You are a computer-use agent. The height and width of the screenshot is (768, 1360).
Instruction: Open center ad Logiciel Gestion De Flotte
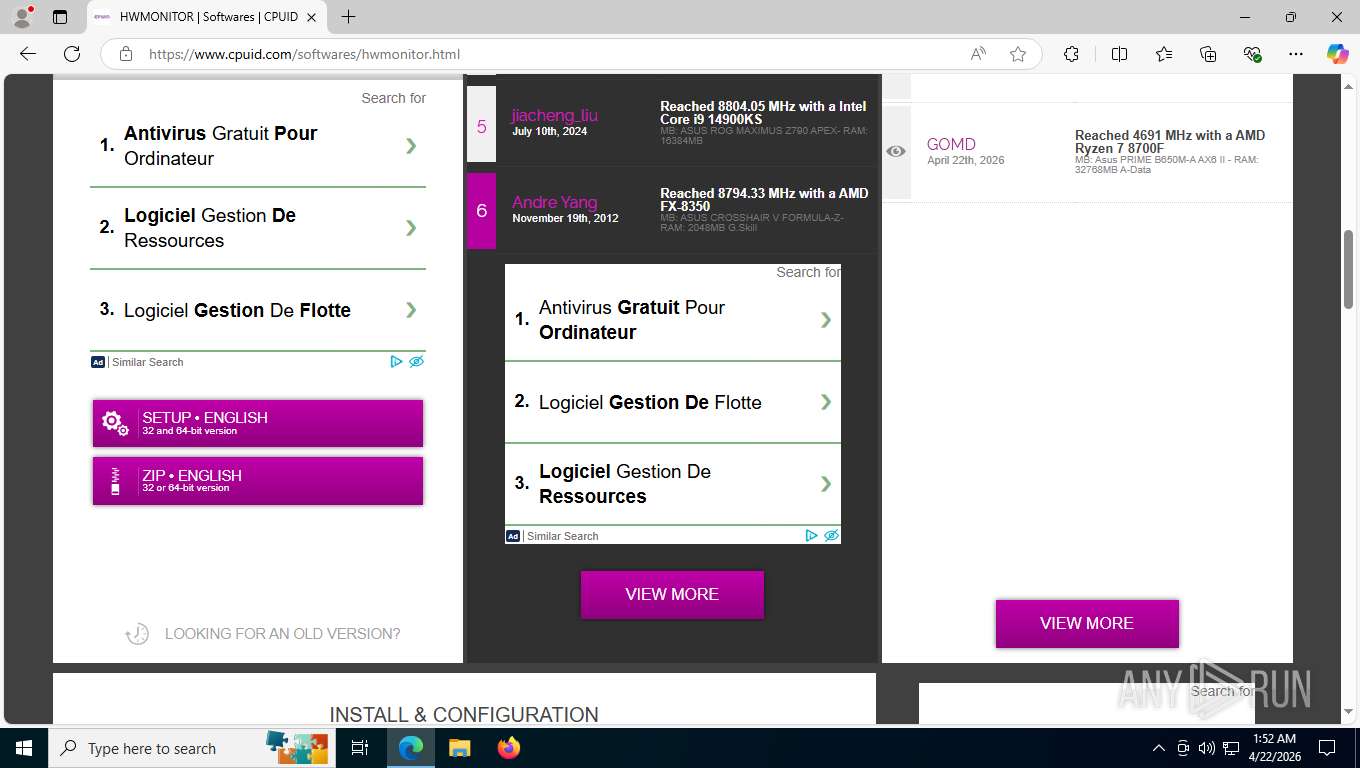673,402
